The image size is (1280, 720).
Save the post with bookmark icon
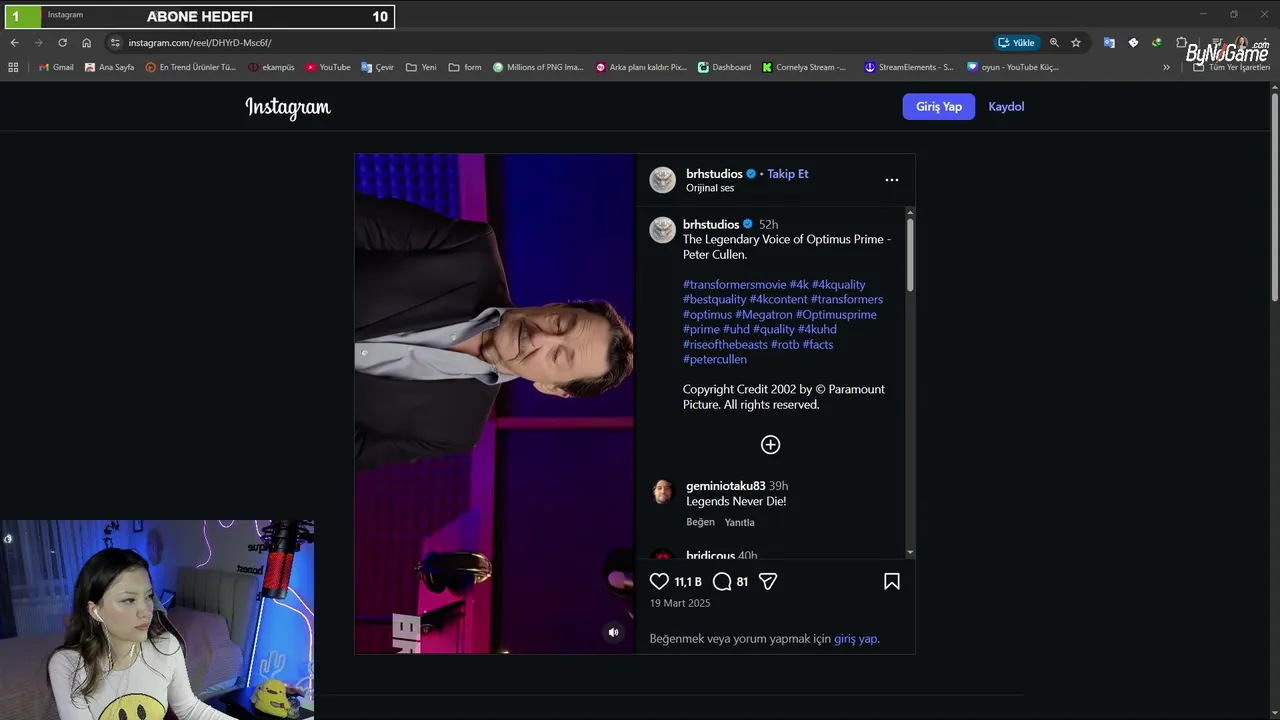coord(892,581)
